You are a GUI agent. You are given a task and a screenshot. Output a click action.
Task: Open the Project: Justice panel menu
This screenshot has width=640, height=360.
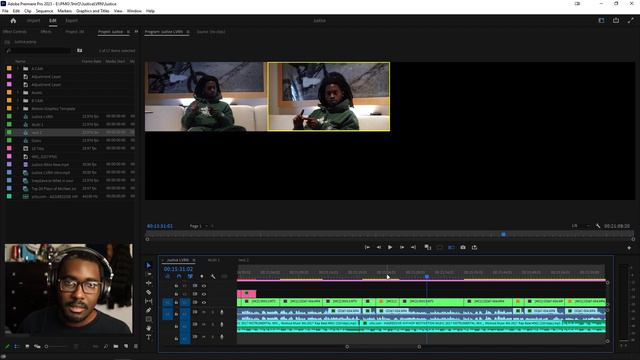[x=128, y=31]
